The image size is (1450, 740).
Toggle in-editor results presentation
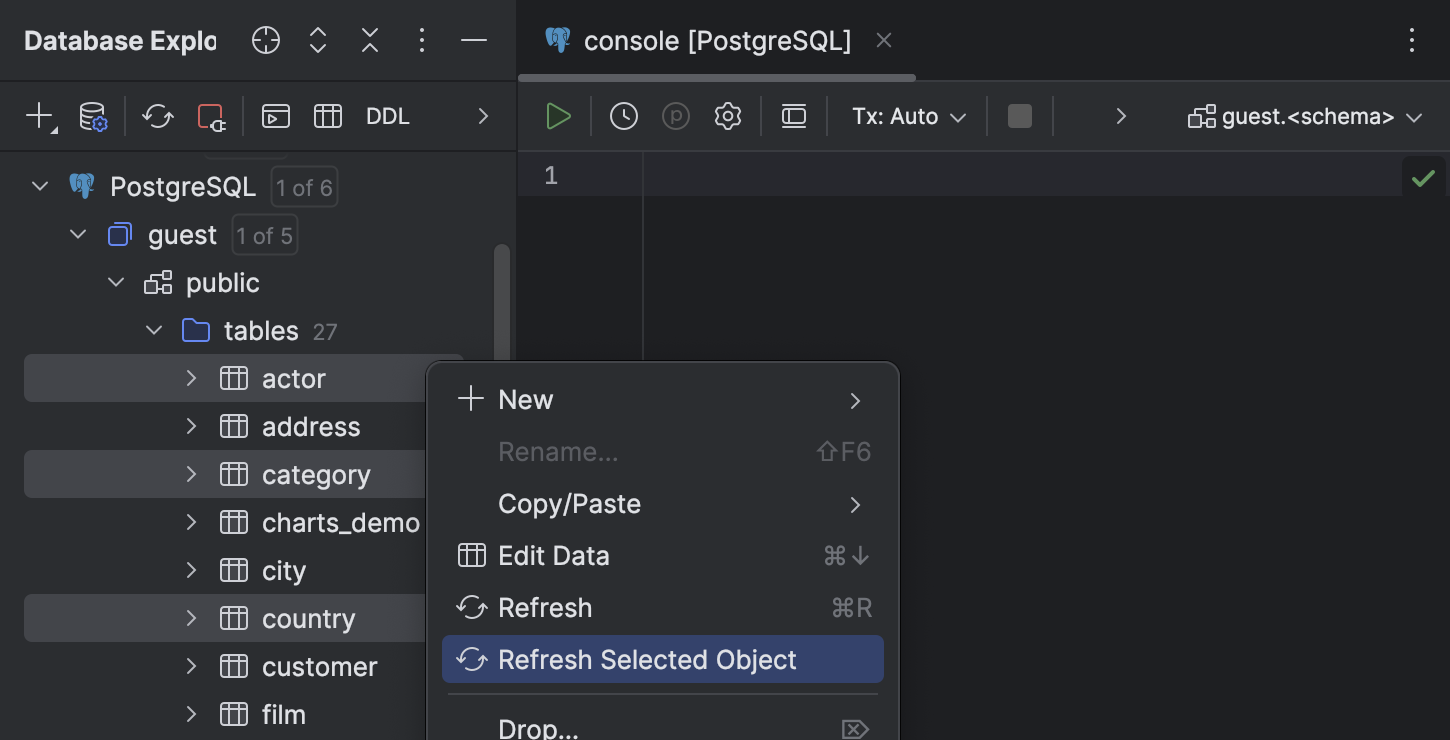[793, 115]
